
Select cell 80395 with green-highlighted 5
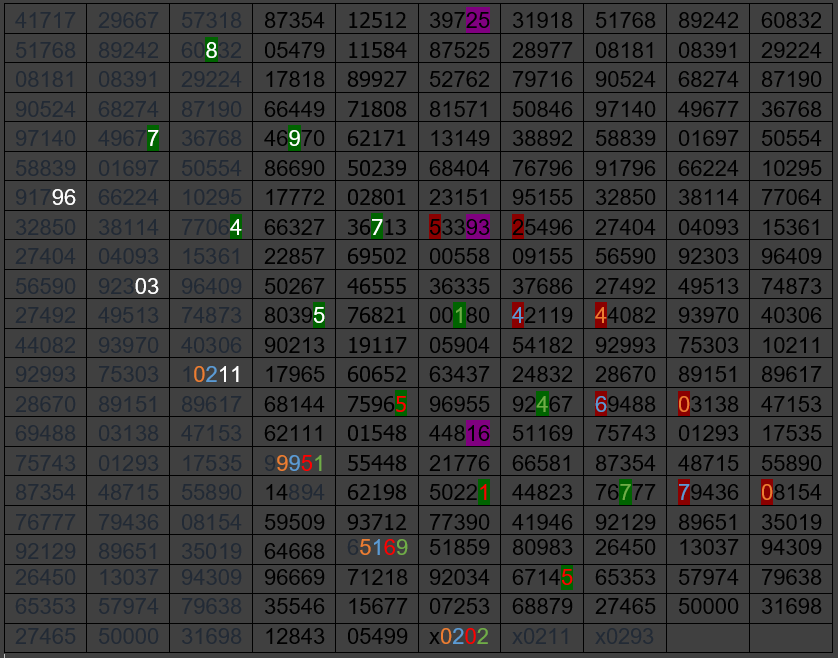(293, 316)
